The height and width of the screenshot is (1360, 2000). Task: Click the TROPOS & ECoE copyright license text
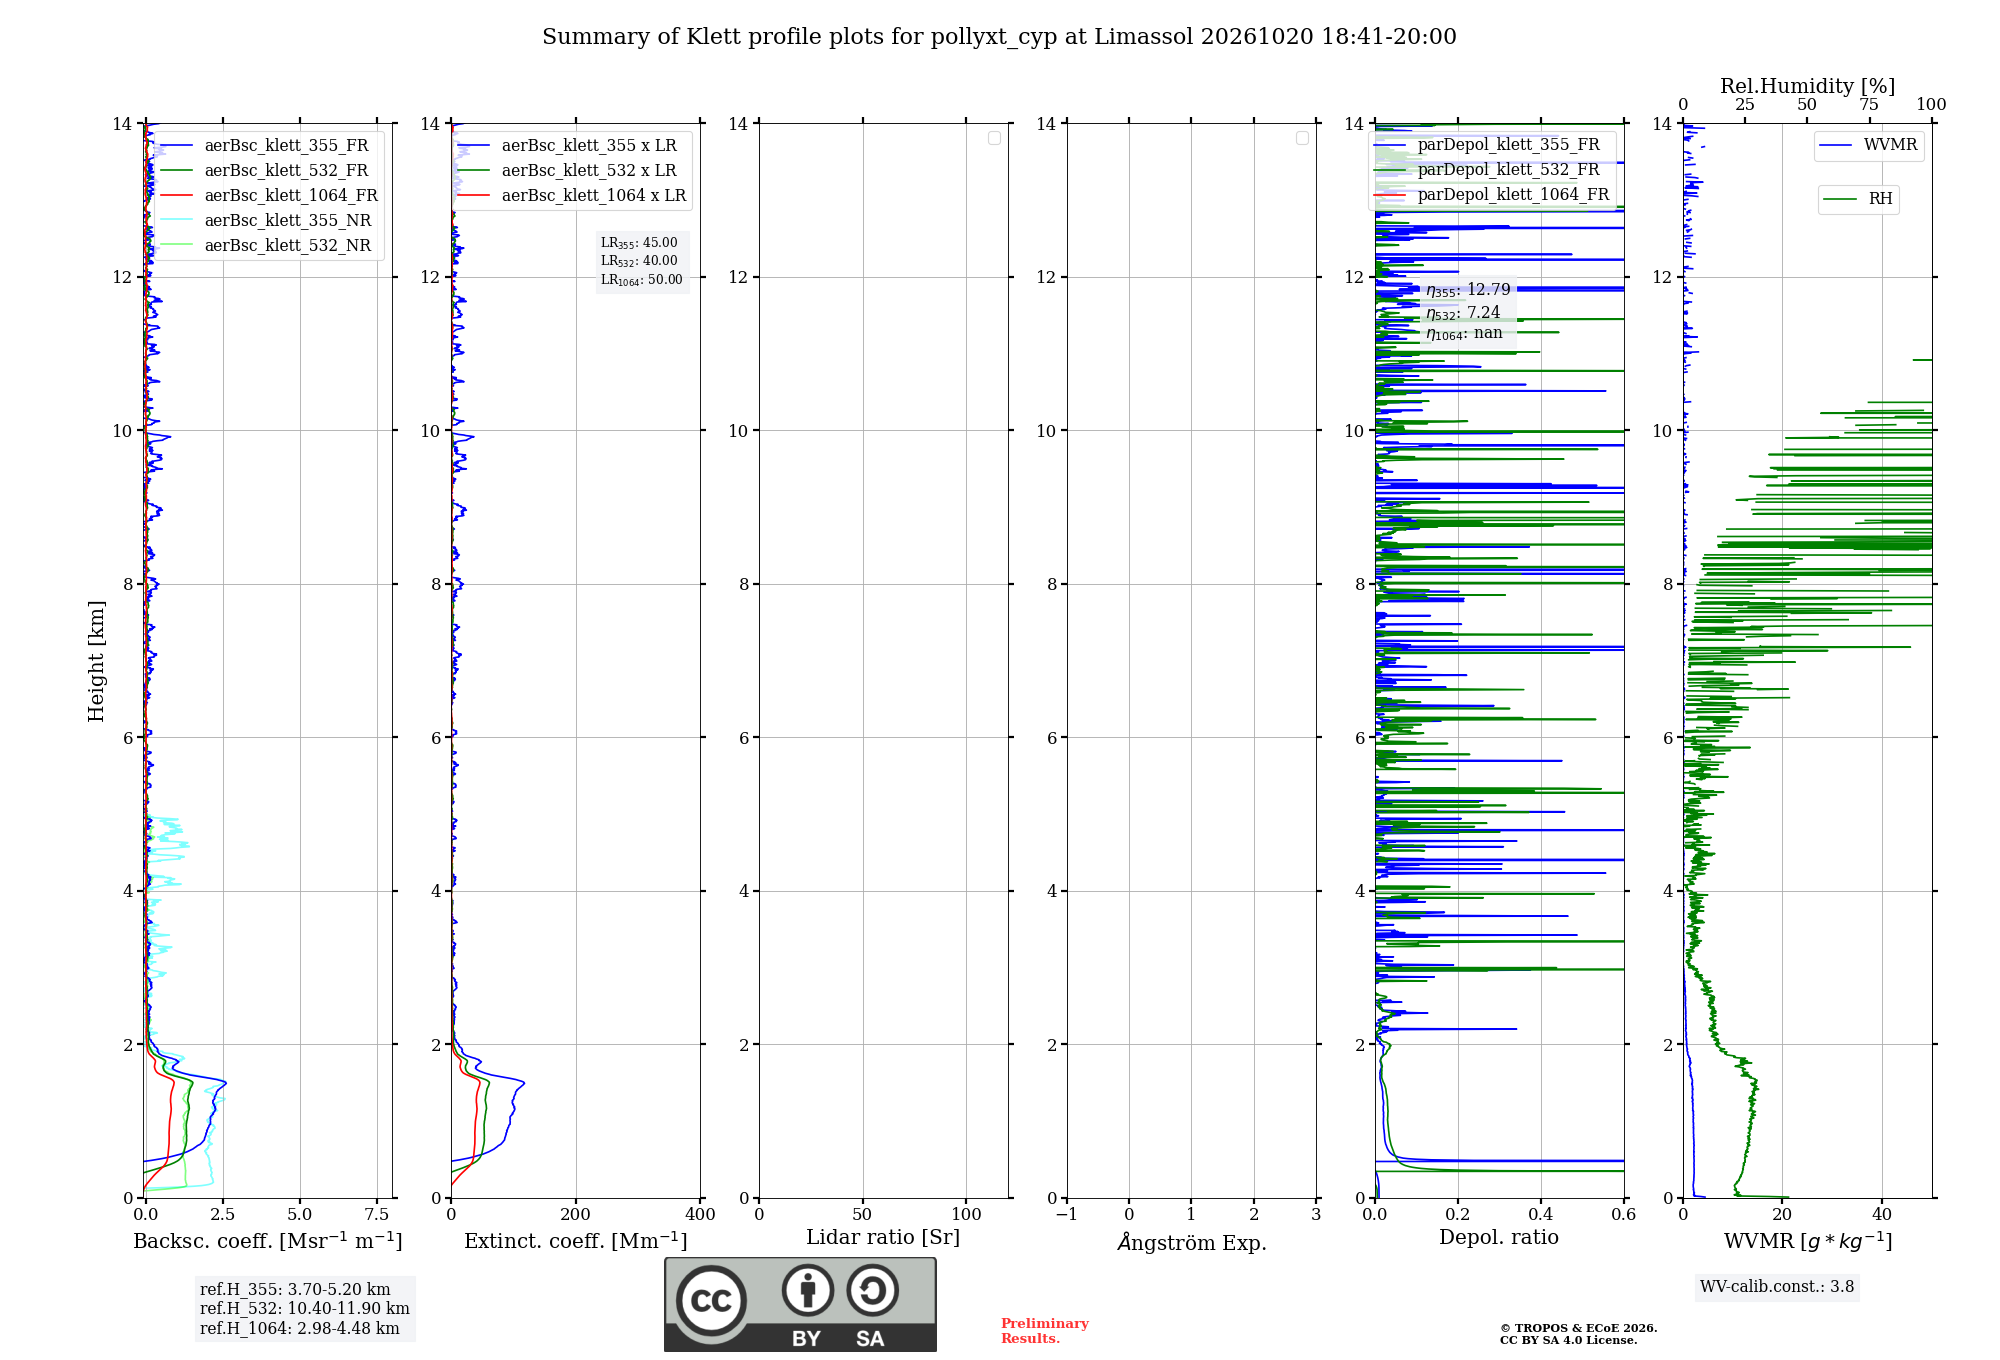(1578, 1334)
